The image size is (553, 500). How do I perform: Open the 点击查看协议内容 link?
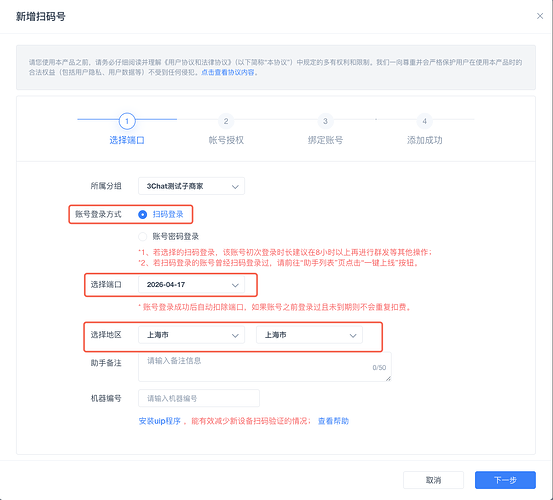click(x=228, y=72)
